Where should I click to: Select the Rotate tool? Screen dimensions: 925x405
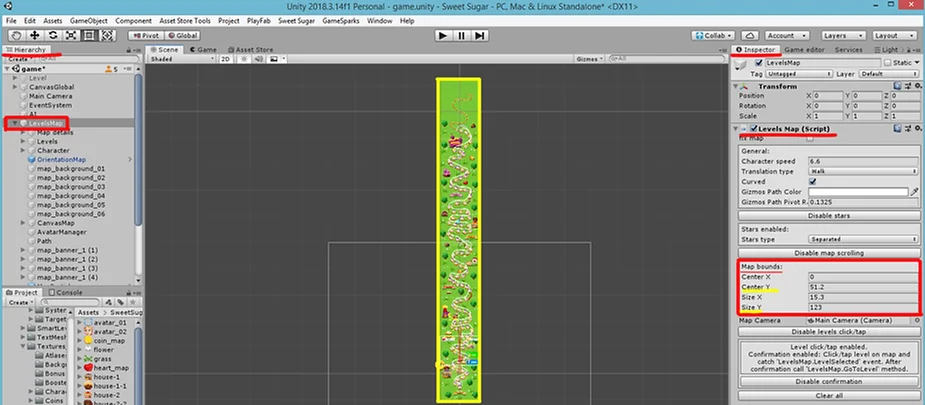(53, 35)
